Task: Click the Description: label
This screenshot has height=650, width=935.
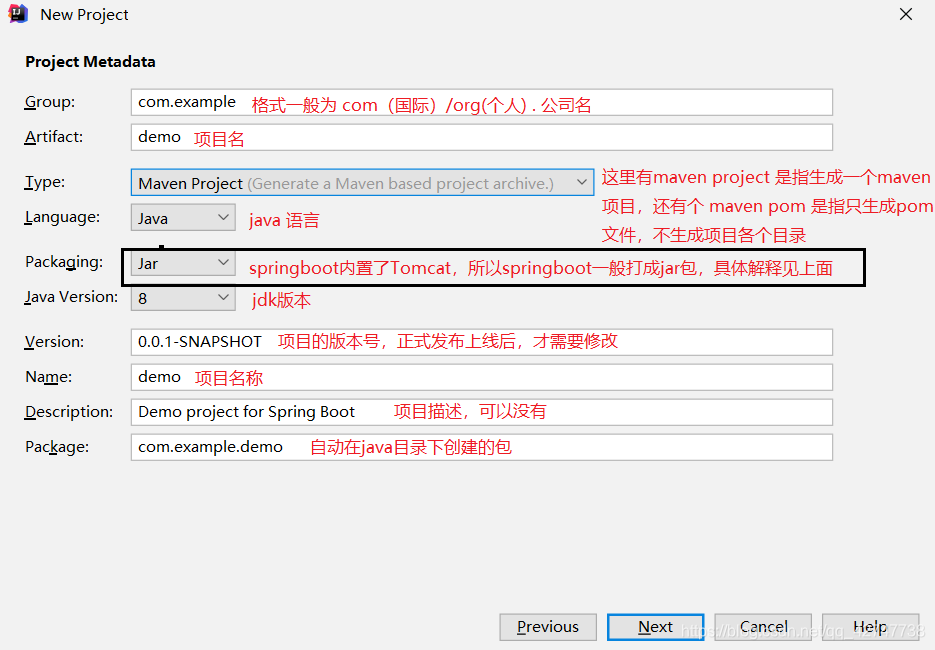Action: coord(69,411)
